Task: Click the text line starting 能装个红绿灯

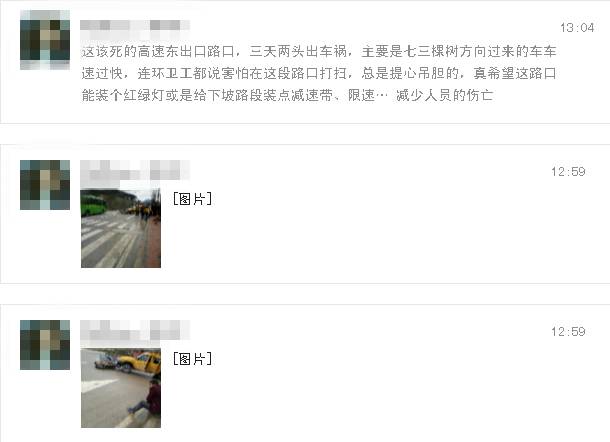Action: coord(287,95)
